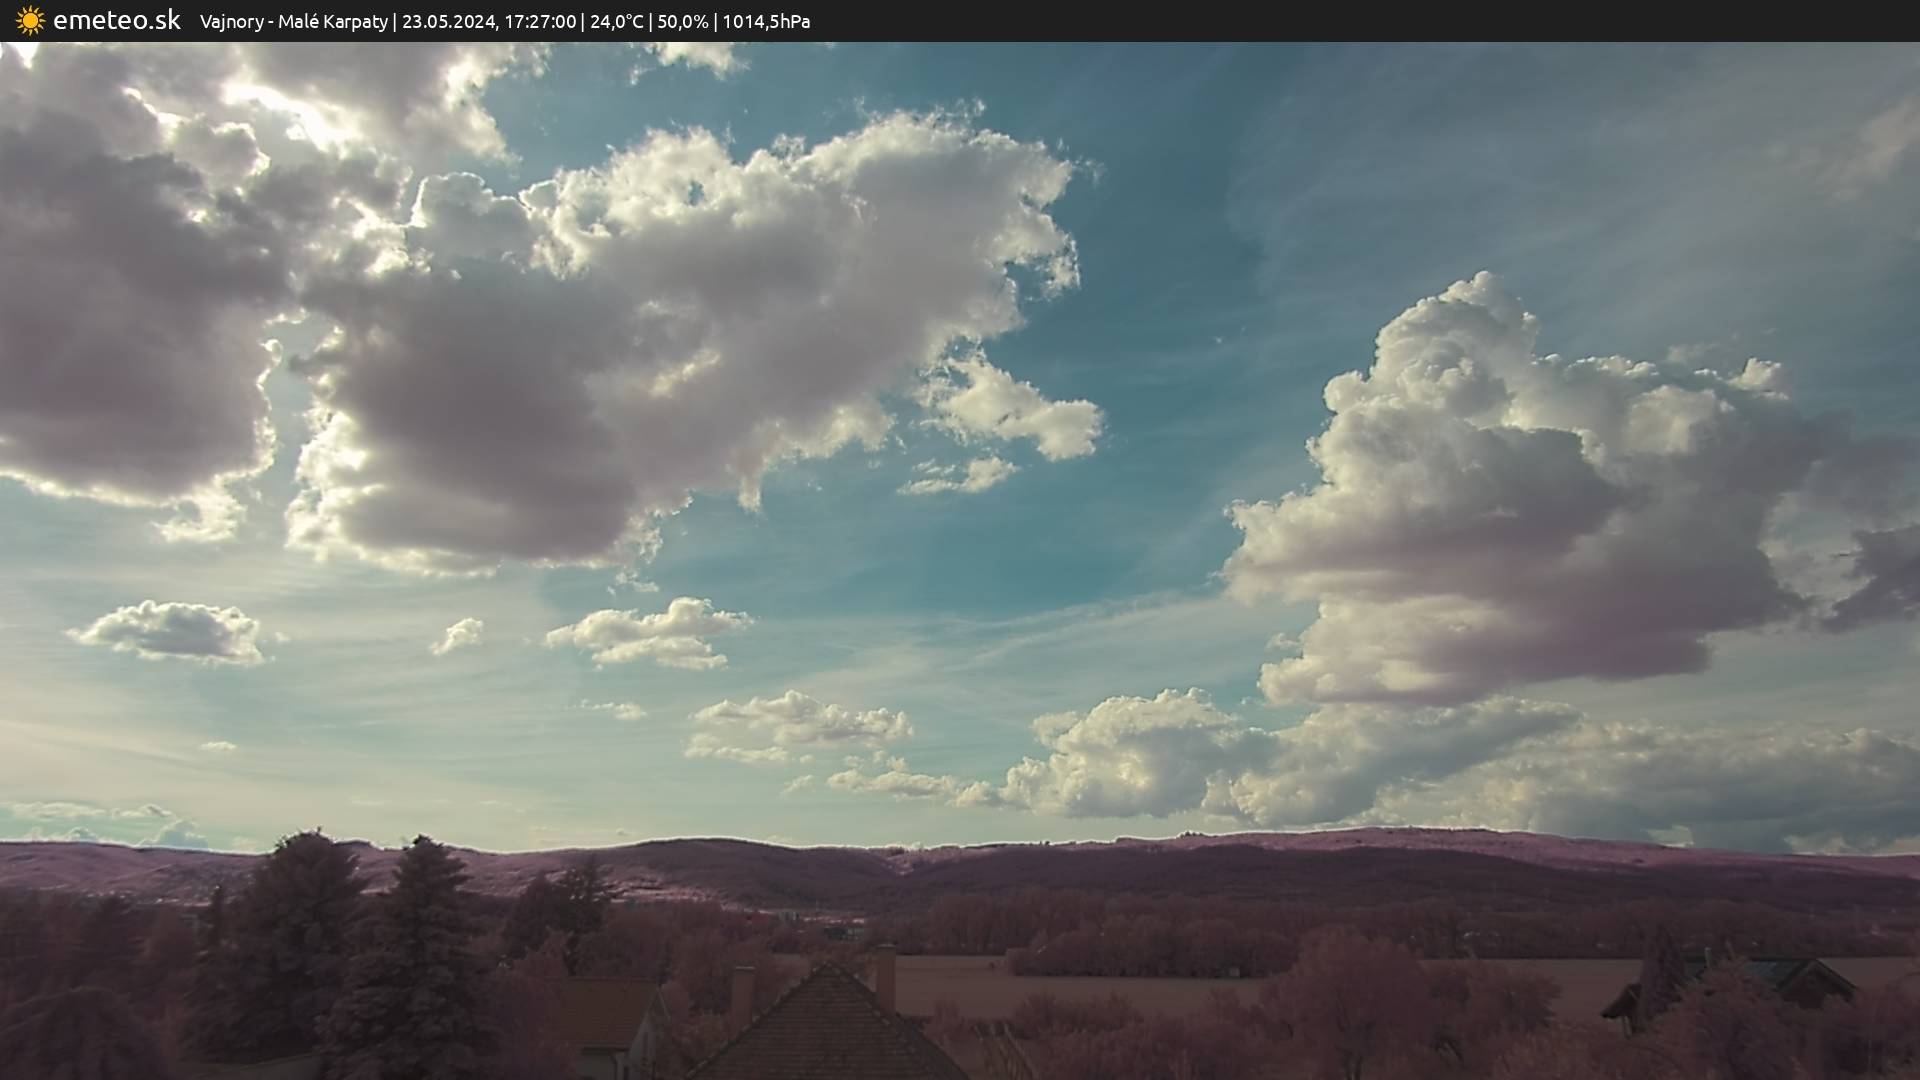Click the date 23.05.2024 in header
Viewport: 1920px width, 1080px height.
448,21
